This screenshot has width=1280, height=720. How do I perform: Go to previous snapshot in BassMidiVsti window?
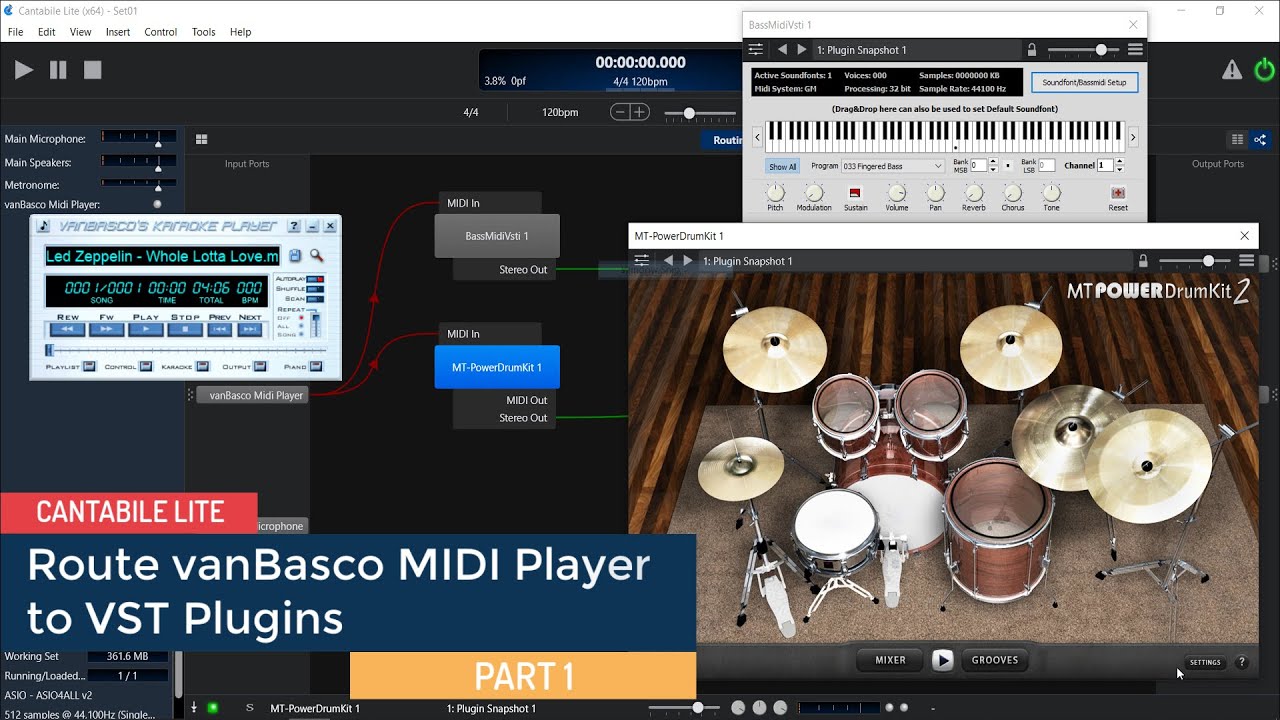782,50
